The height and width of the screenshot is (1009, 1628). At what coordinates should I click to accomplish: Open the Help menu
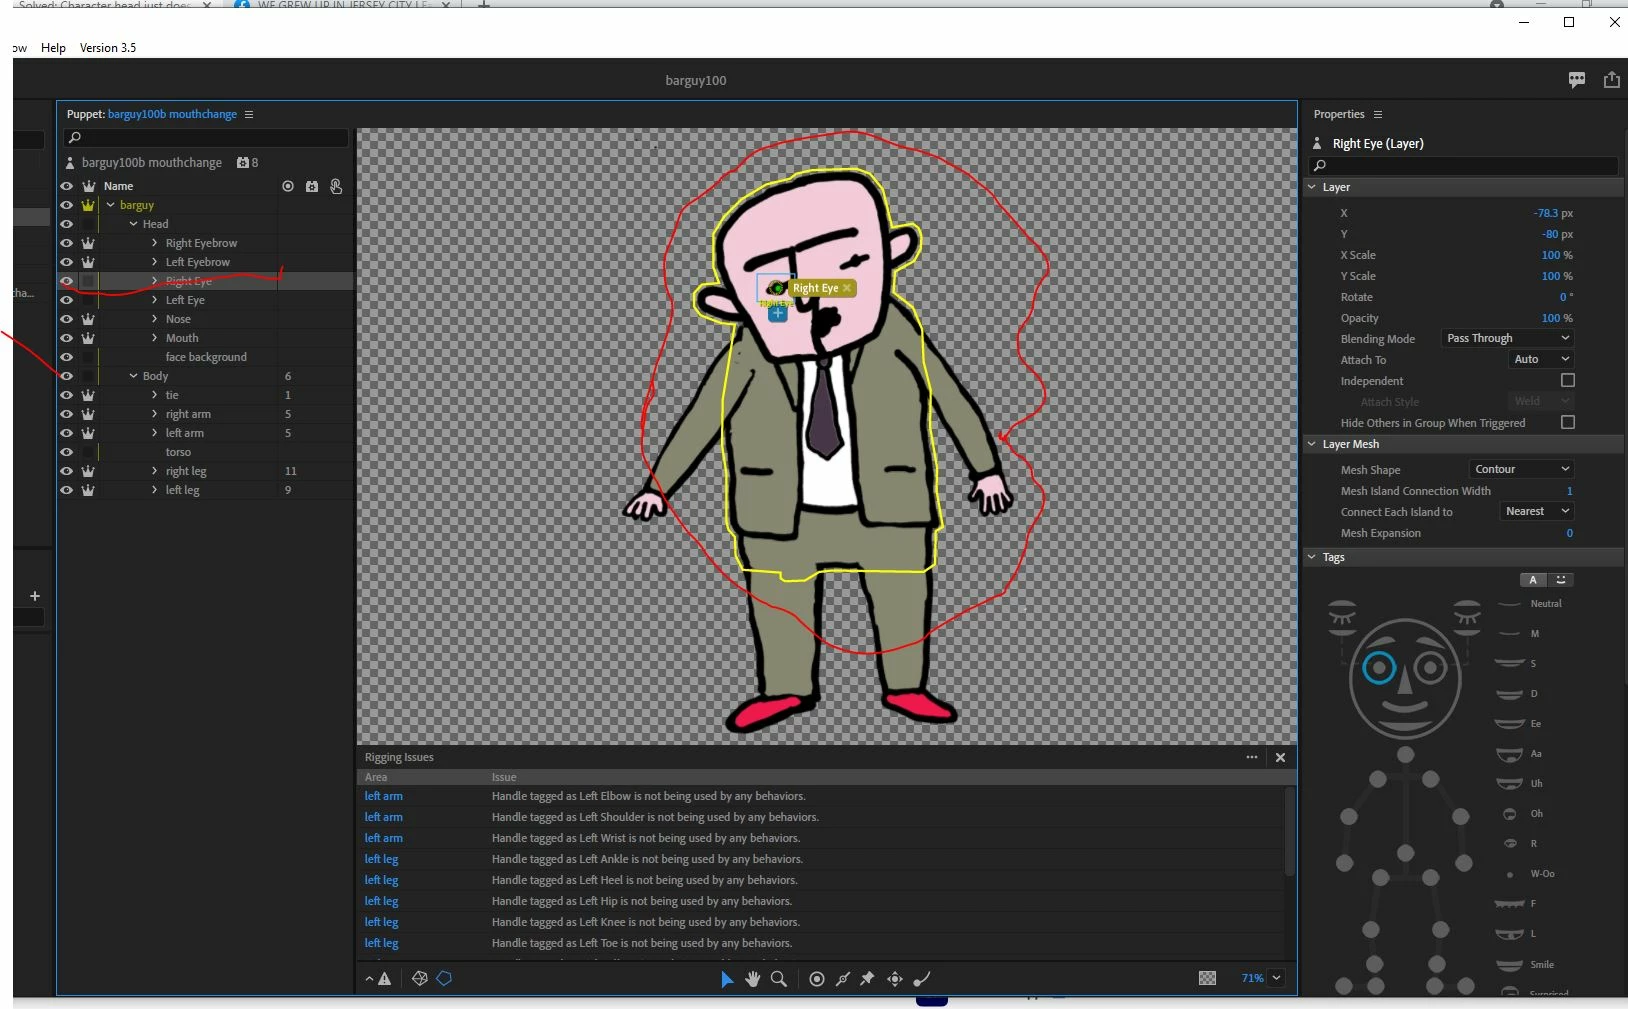click(53, 48)
